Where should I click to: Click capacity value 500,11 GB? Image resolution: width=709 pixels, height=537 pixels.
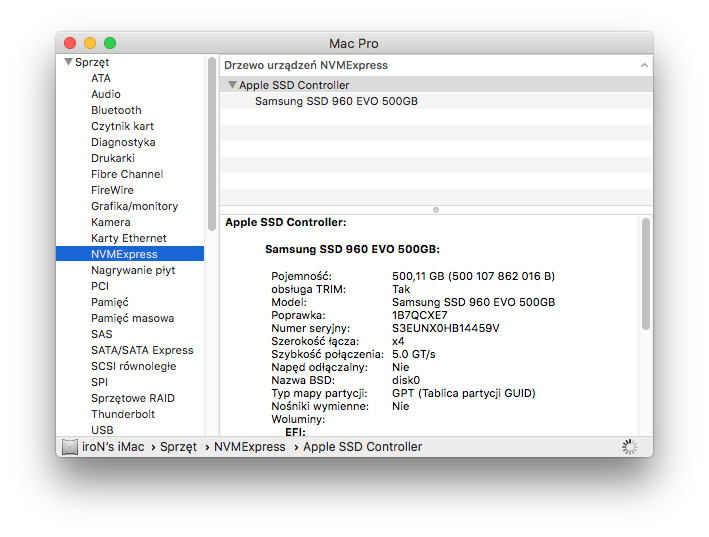418,276
